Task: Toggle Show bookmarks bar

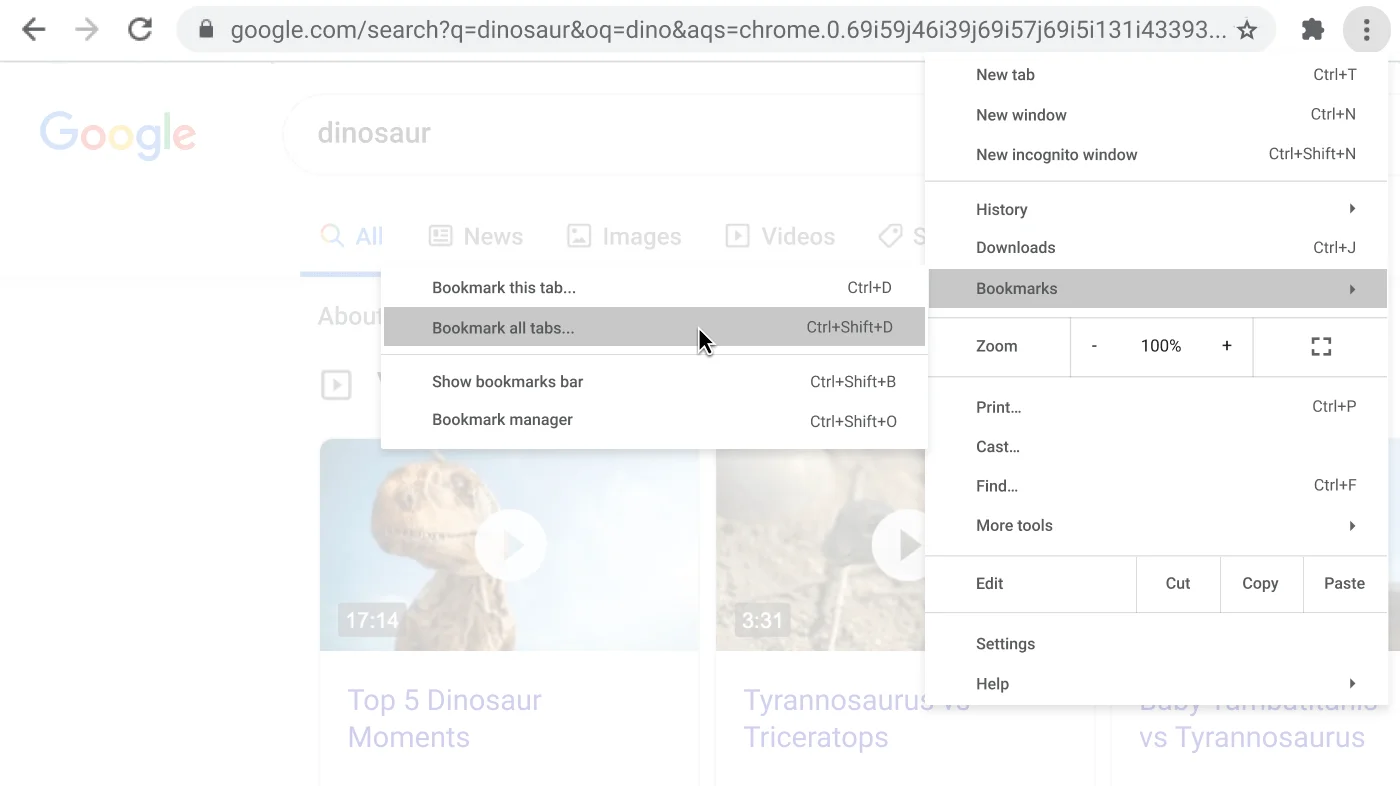Action: click(507, 381)
